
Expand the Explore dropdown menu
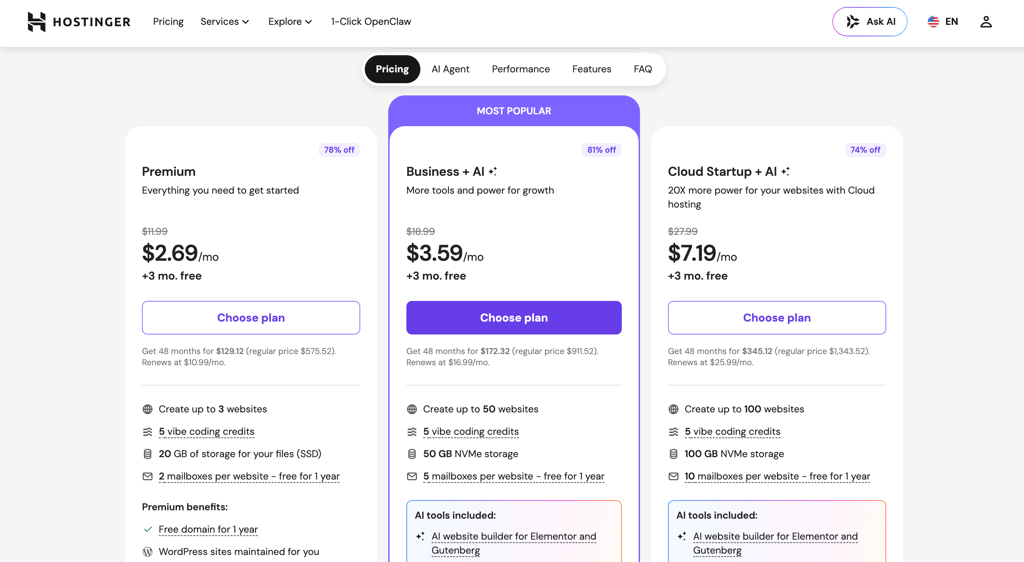[x=290, y=22]
